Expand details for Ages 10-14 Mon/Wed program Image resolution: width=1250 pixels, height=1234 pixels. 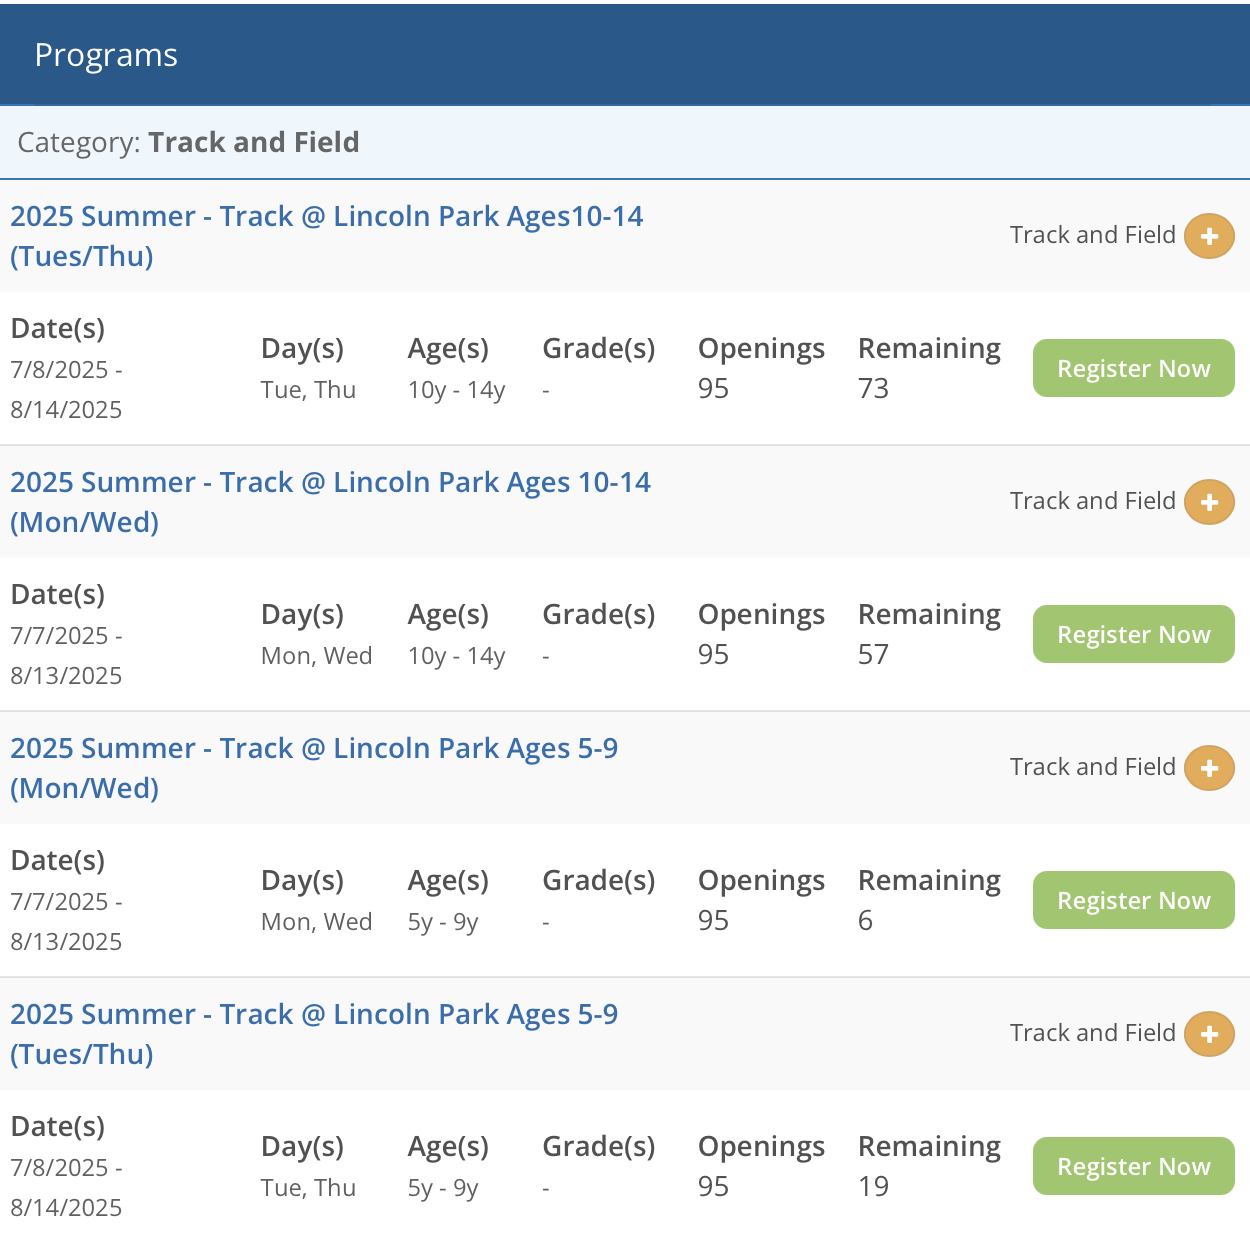(x=1209, y=502)
